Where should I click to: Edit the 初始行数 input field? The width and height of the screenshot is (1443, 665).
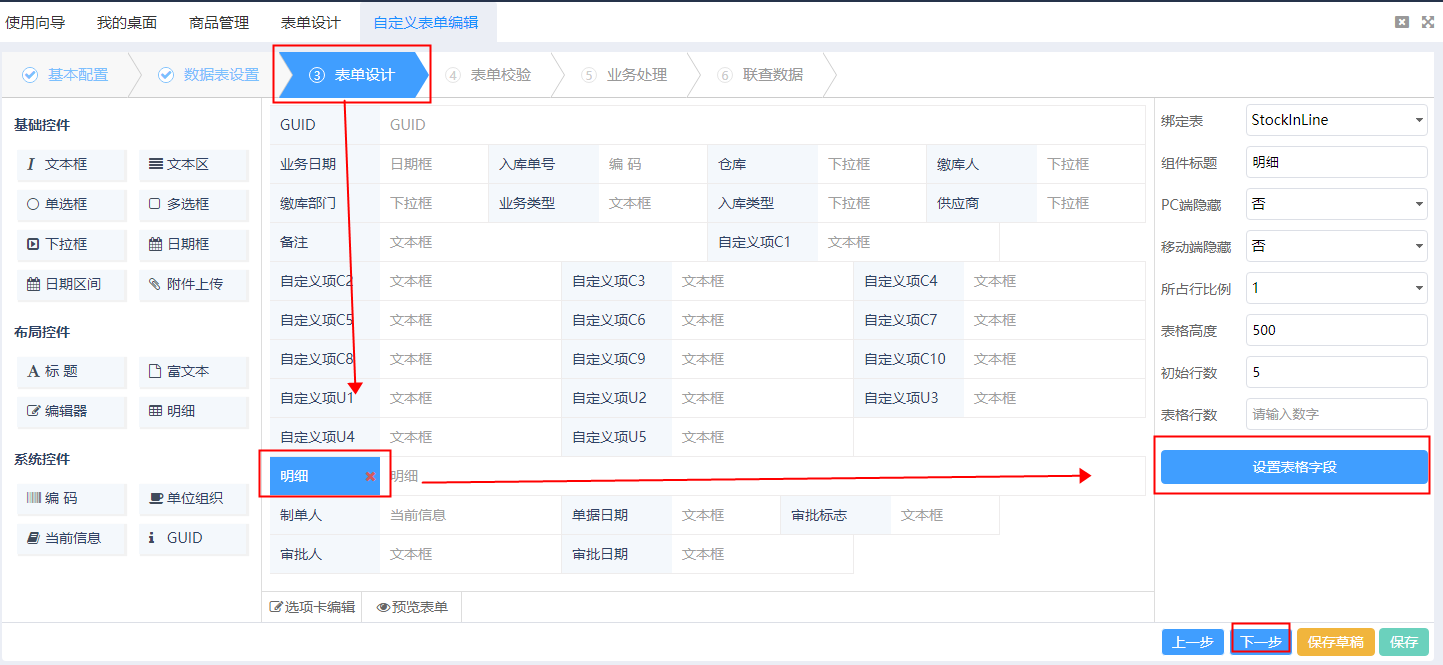coord(1337,372)
